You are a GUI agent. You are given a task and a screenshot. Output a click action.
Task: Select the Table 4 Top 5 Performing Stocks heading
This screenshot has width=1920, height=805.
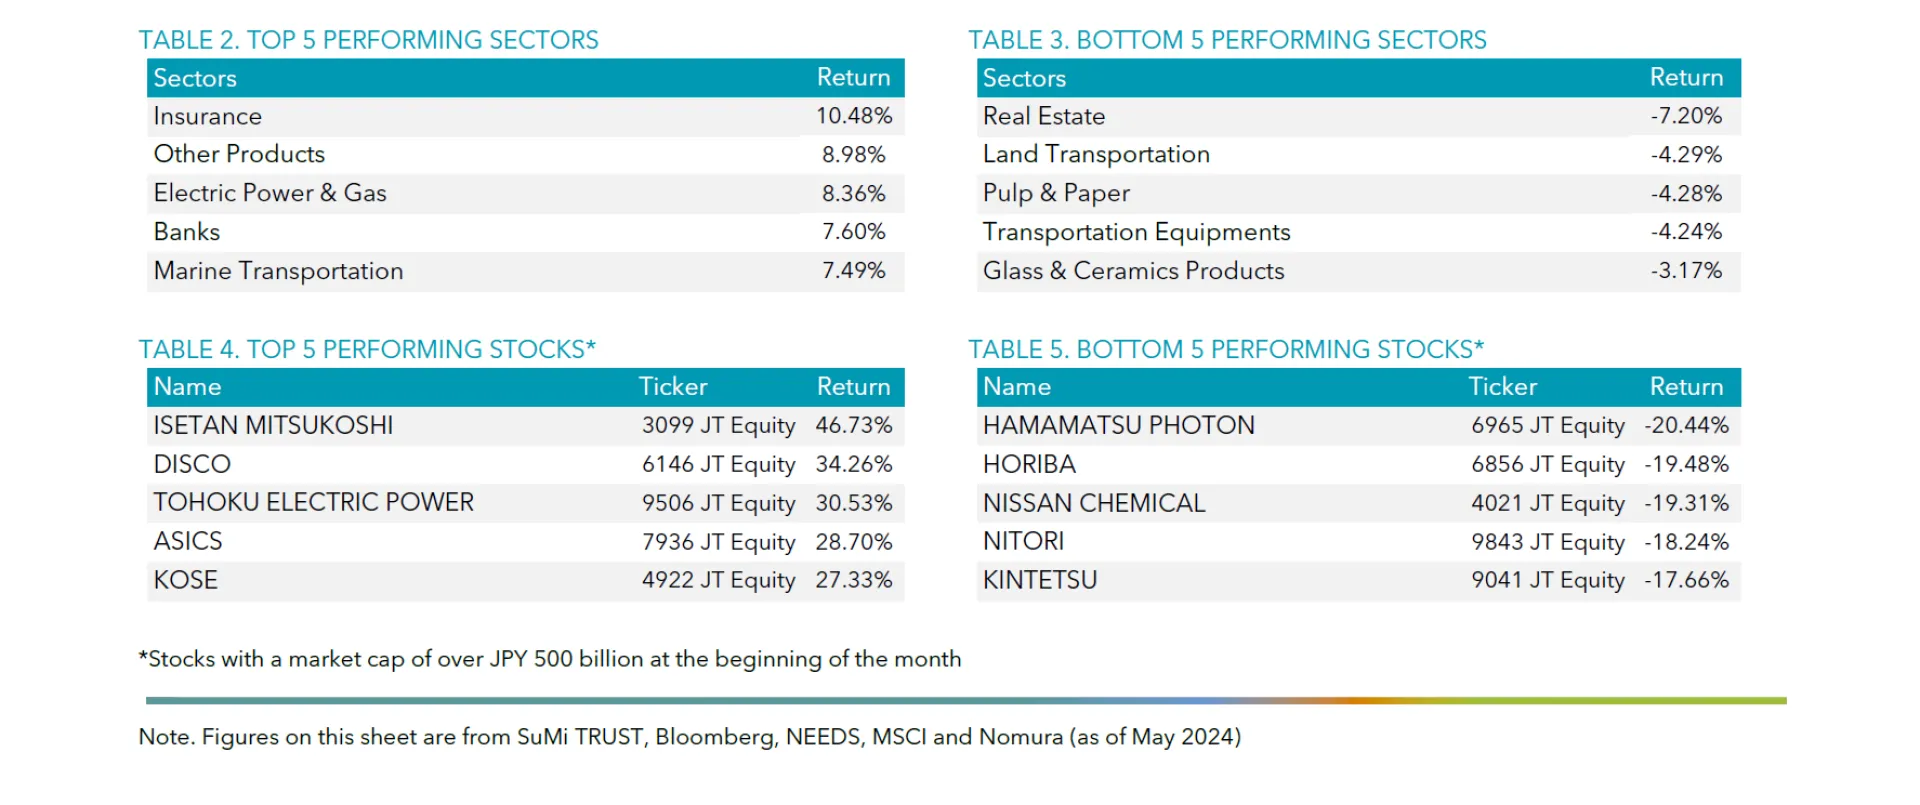[x=367, y=349]
